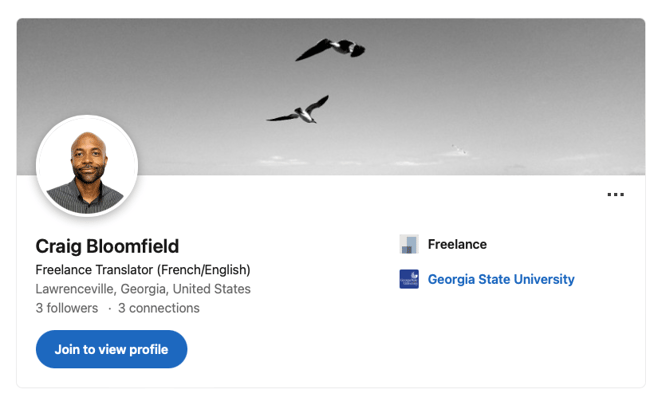Click the 3 followers count
The height and width of the screenshot is (409, 650).
(x=67, y=308)
